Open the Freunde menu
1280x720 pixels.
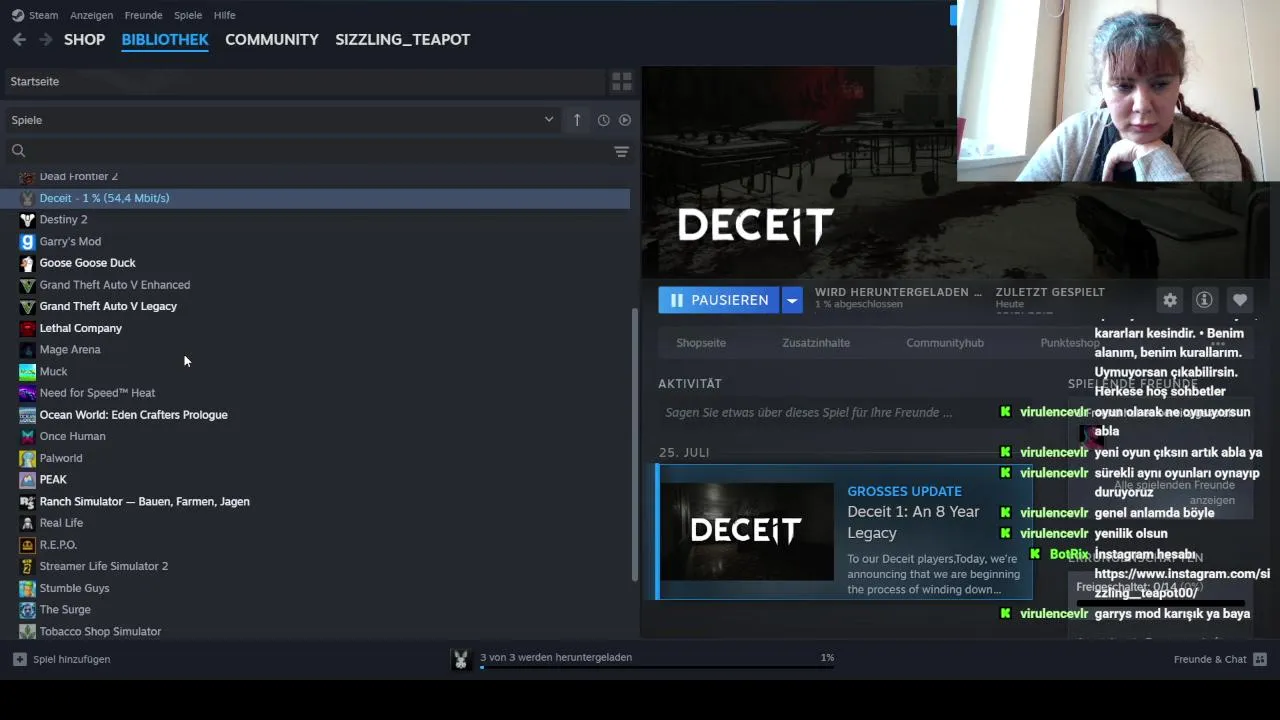click(x=144, y=15)
